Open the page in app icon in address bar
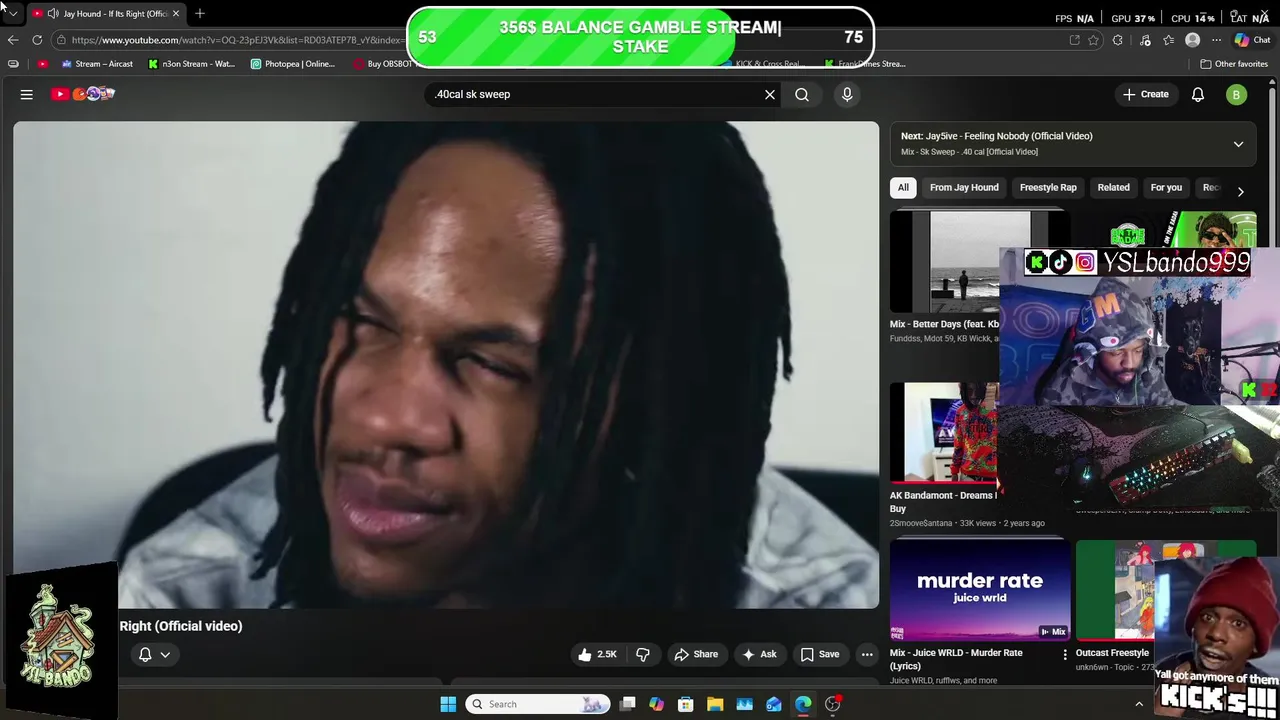 coord(1075,40)
